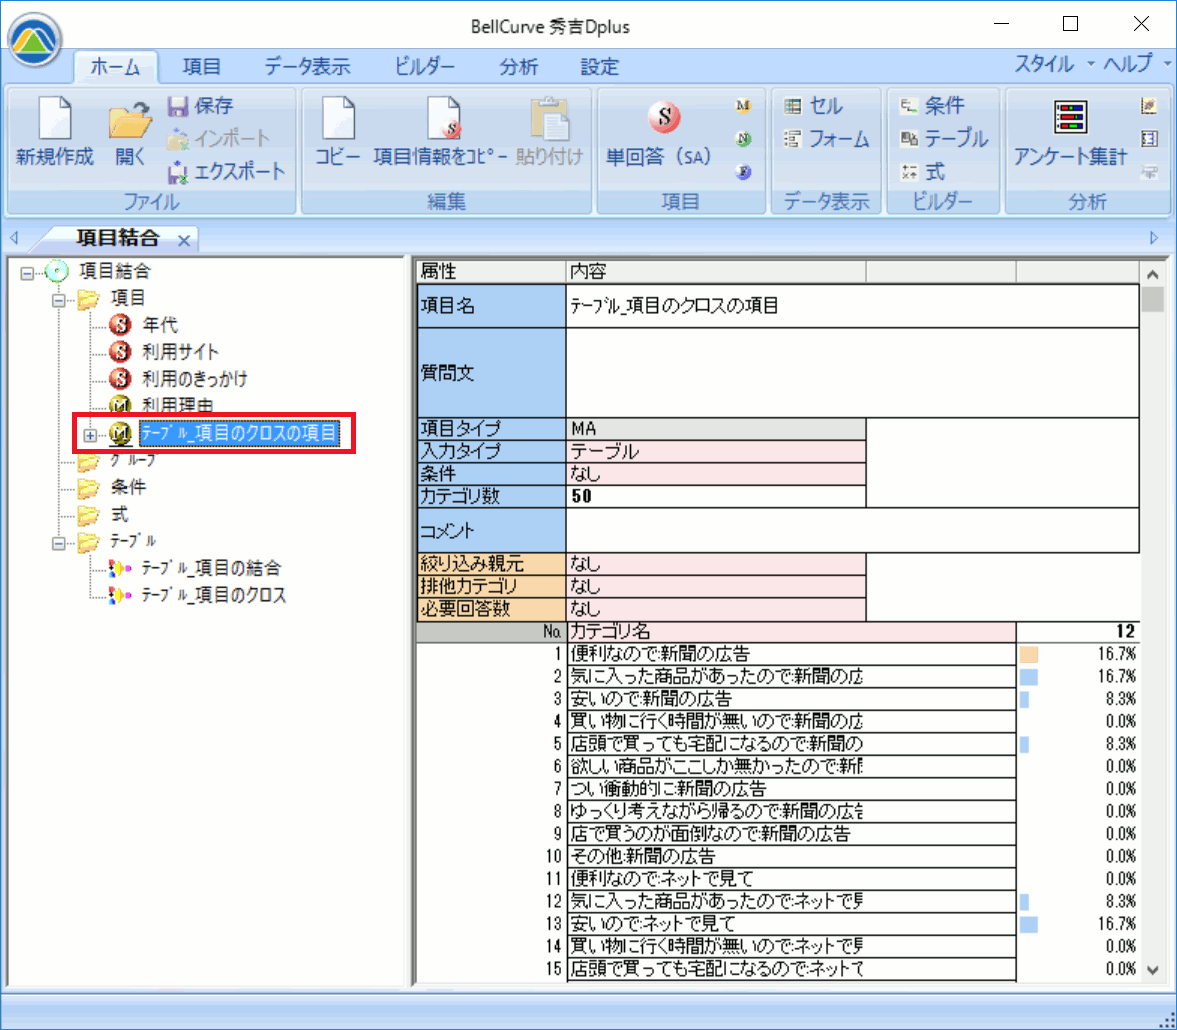1177x1030 pixels.
Task: Select the 項目結合 document tab
Action: click(x=118, y=238)
